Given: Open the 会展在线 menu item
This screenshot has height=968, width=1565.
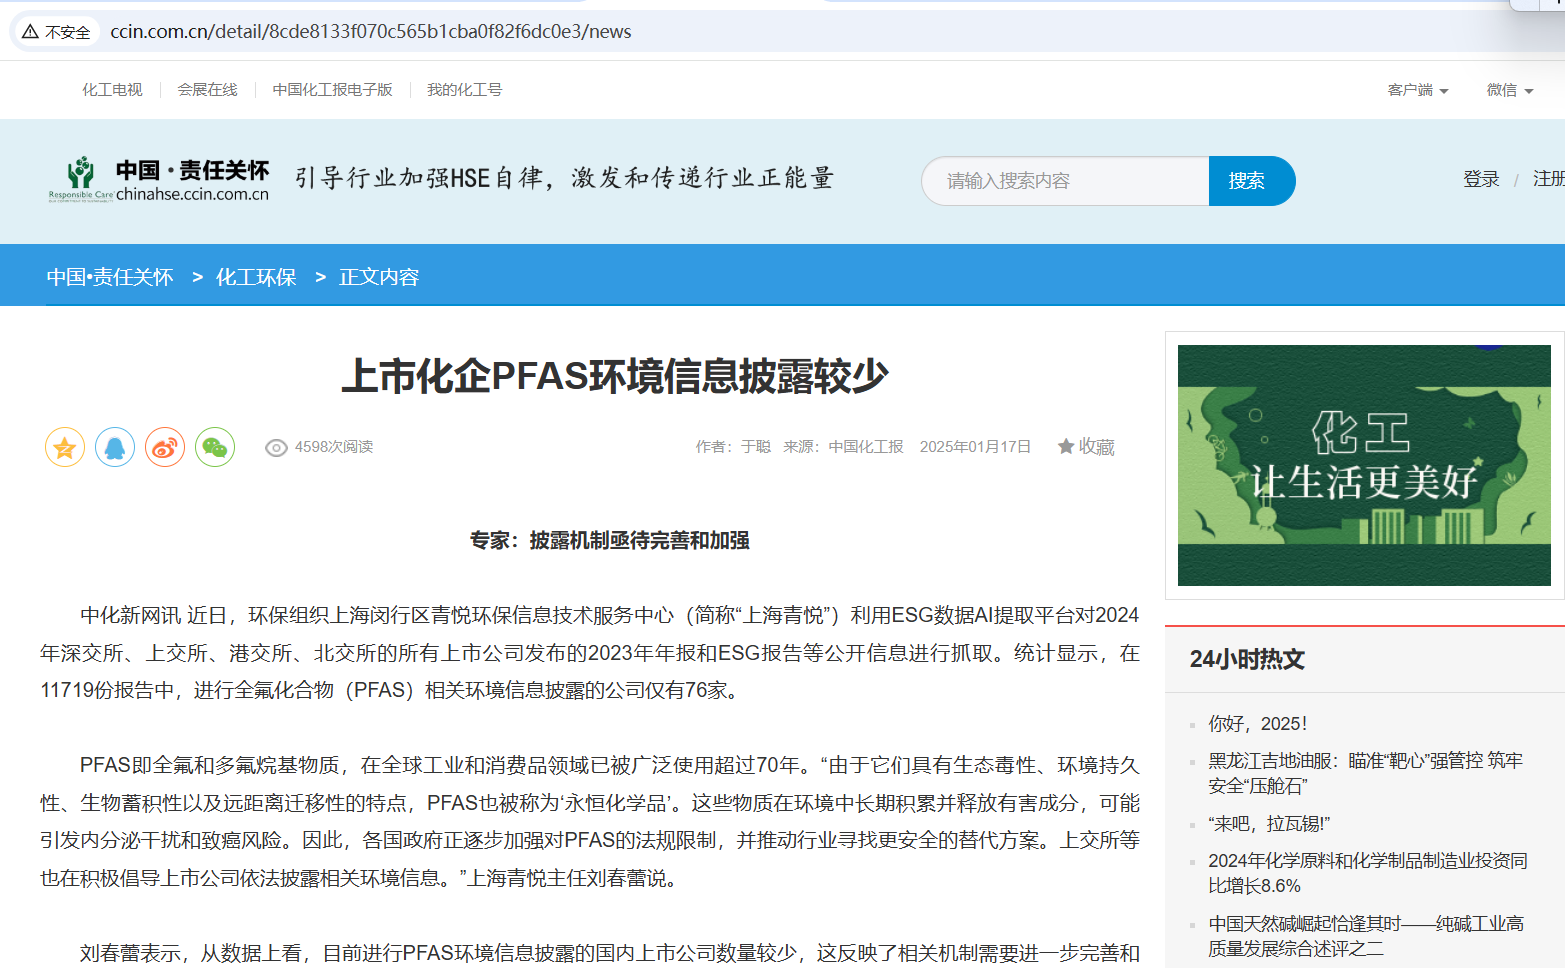Looking at the screenshot, I should click(207, 89).
